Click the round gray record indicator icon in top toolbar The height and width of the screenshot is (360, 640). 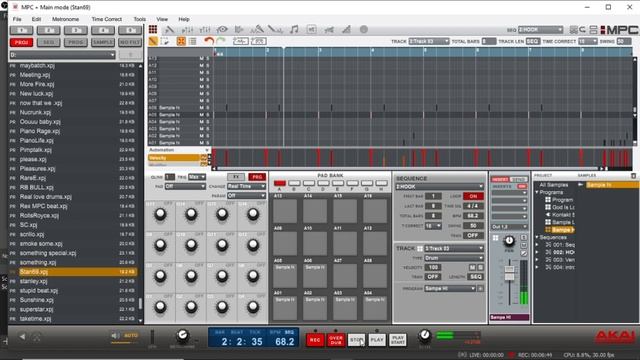(x=364, y=29)
